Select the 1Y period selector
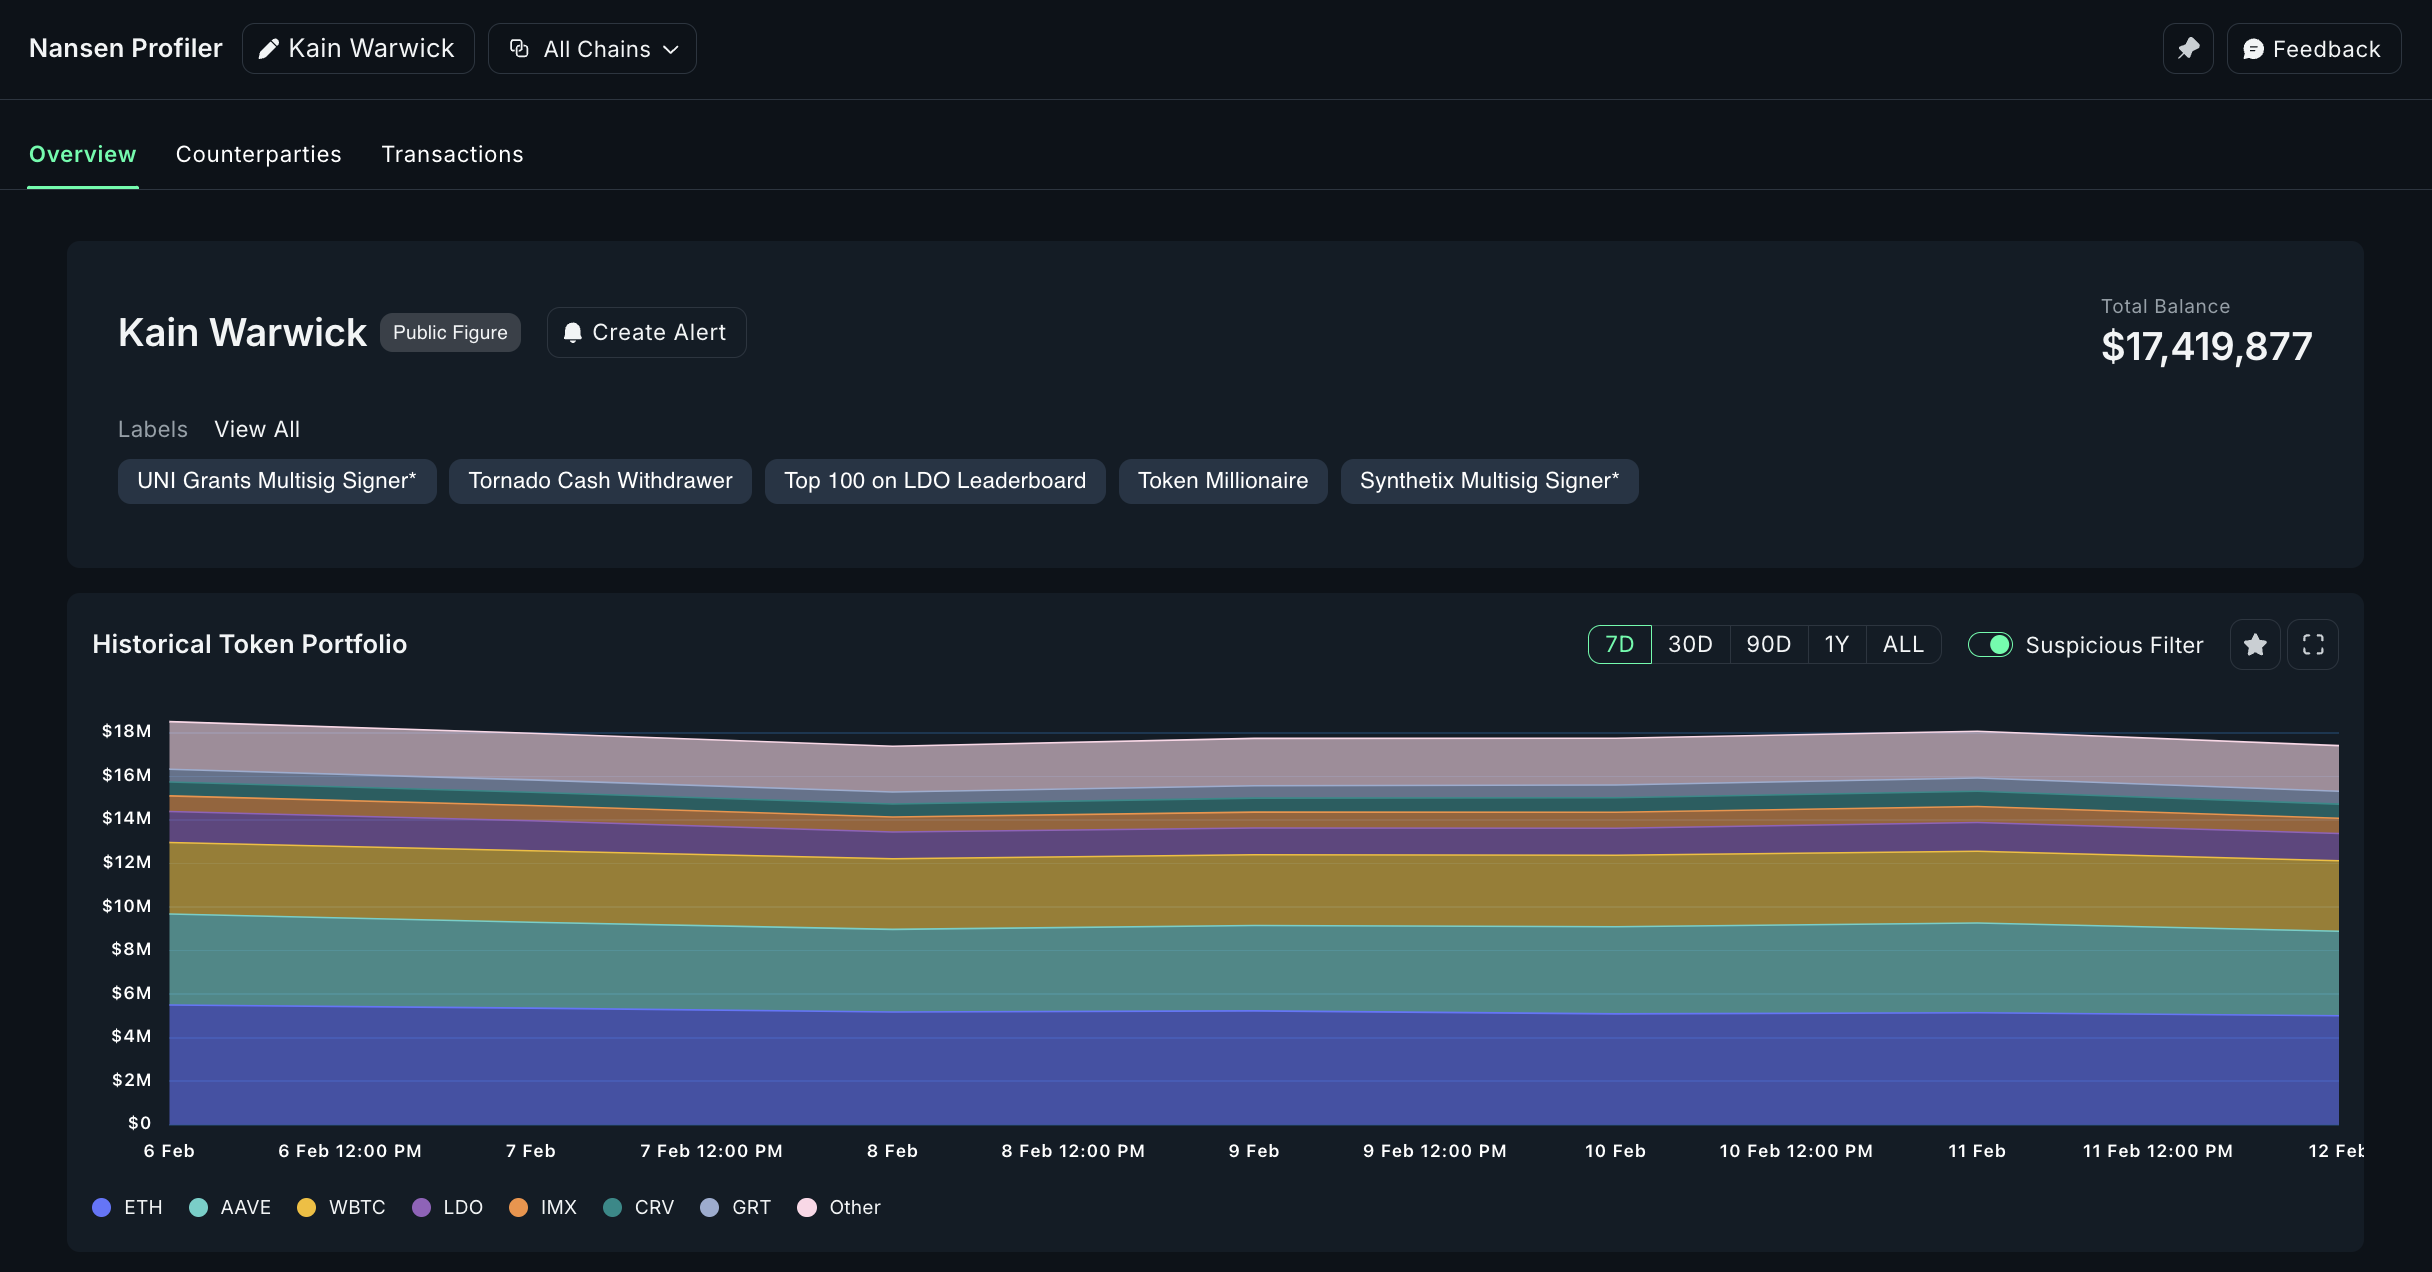The height and width of the screenshot is (1272, 2432). click(1836, 644)
